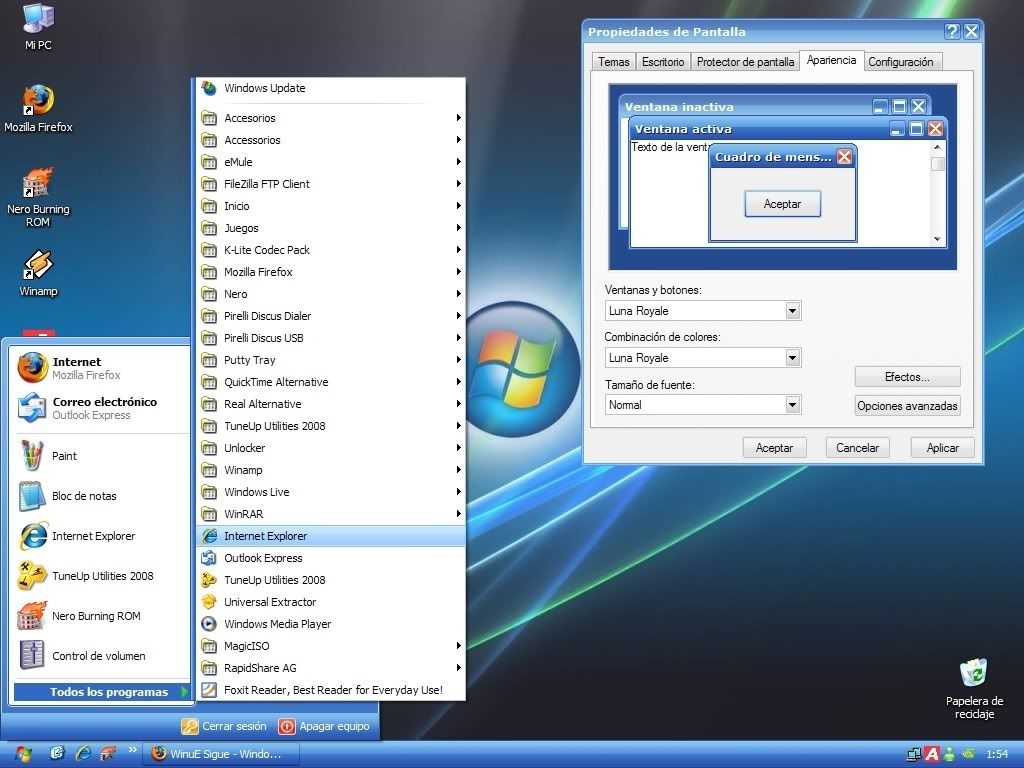The image size is (1024, 768).
Task: Click the Opciones avanzadas button
Action: (907, 405)
